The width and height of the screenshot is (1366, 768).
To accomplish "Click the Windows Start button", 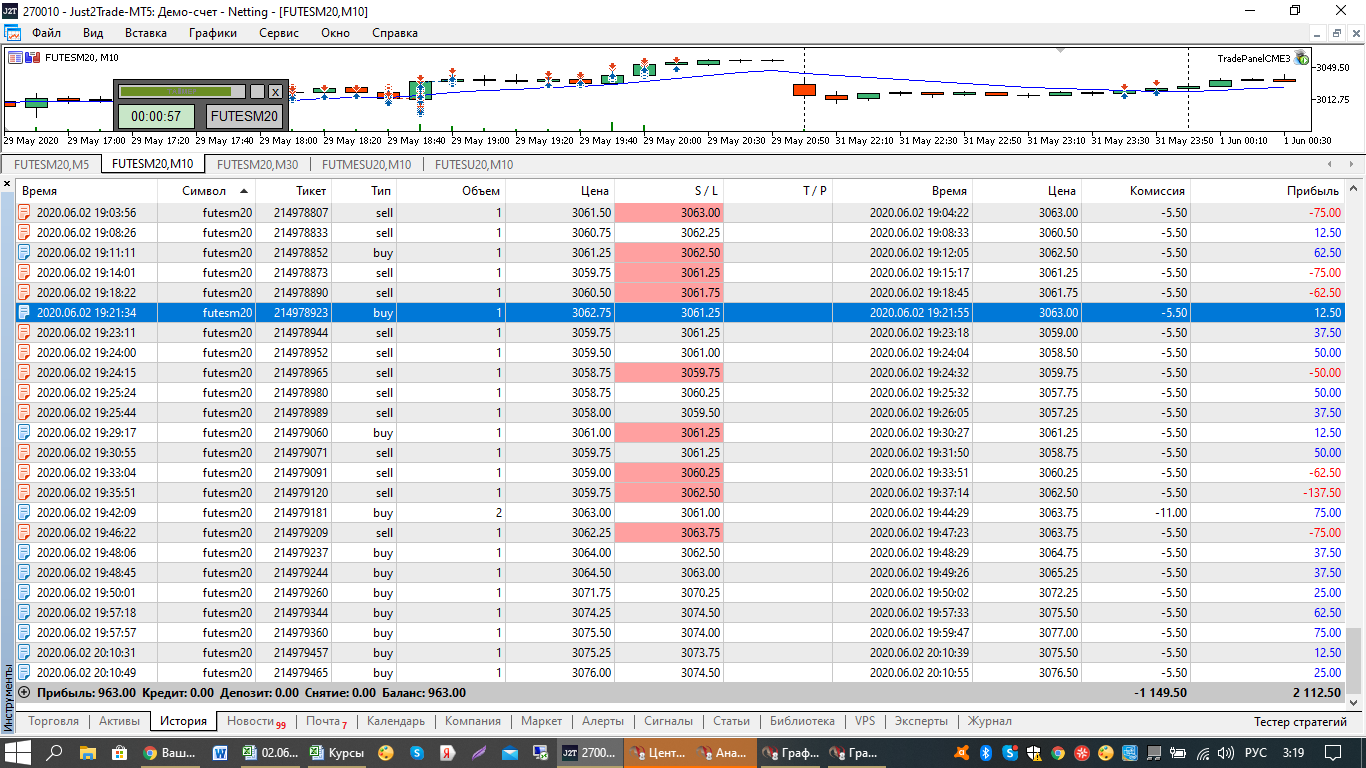I will coord(19,752).
